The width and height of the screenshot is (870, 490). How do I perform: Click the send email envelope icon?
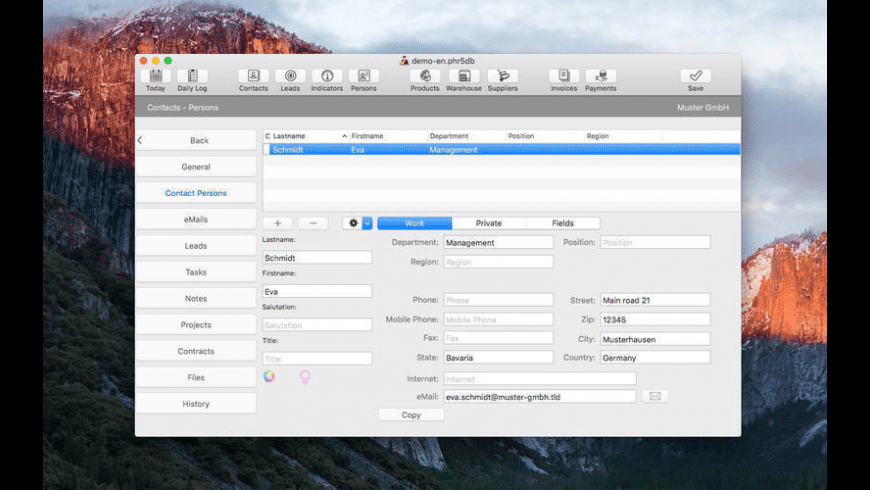click(655, 396)
